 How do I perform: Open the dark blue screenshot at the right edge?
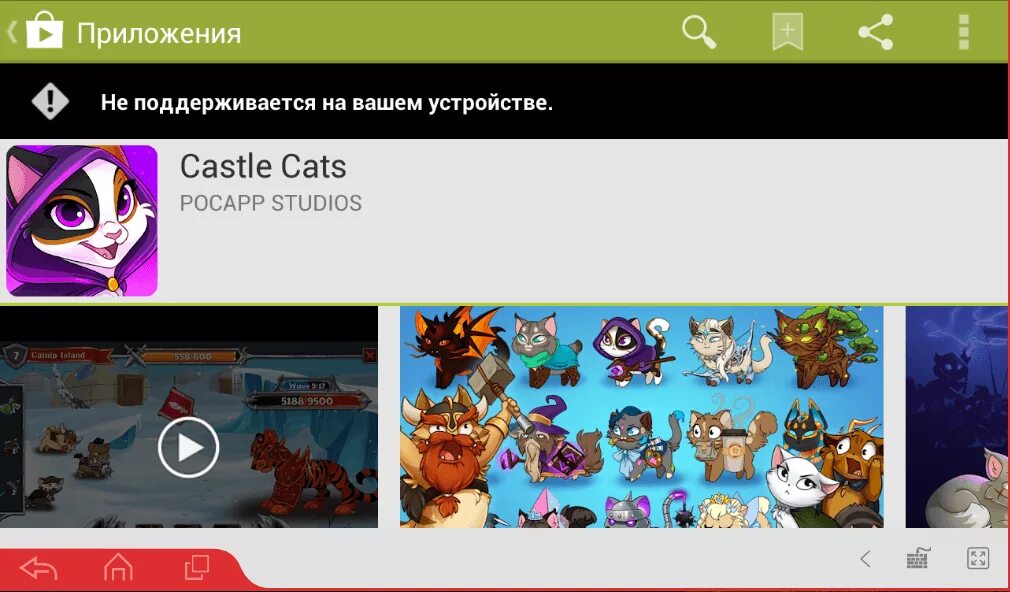pos(956,417)
